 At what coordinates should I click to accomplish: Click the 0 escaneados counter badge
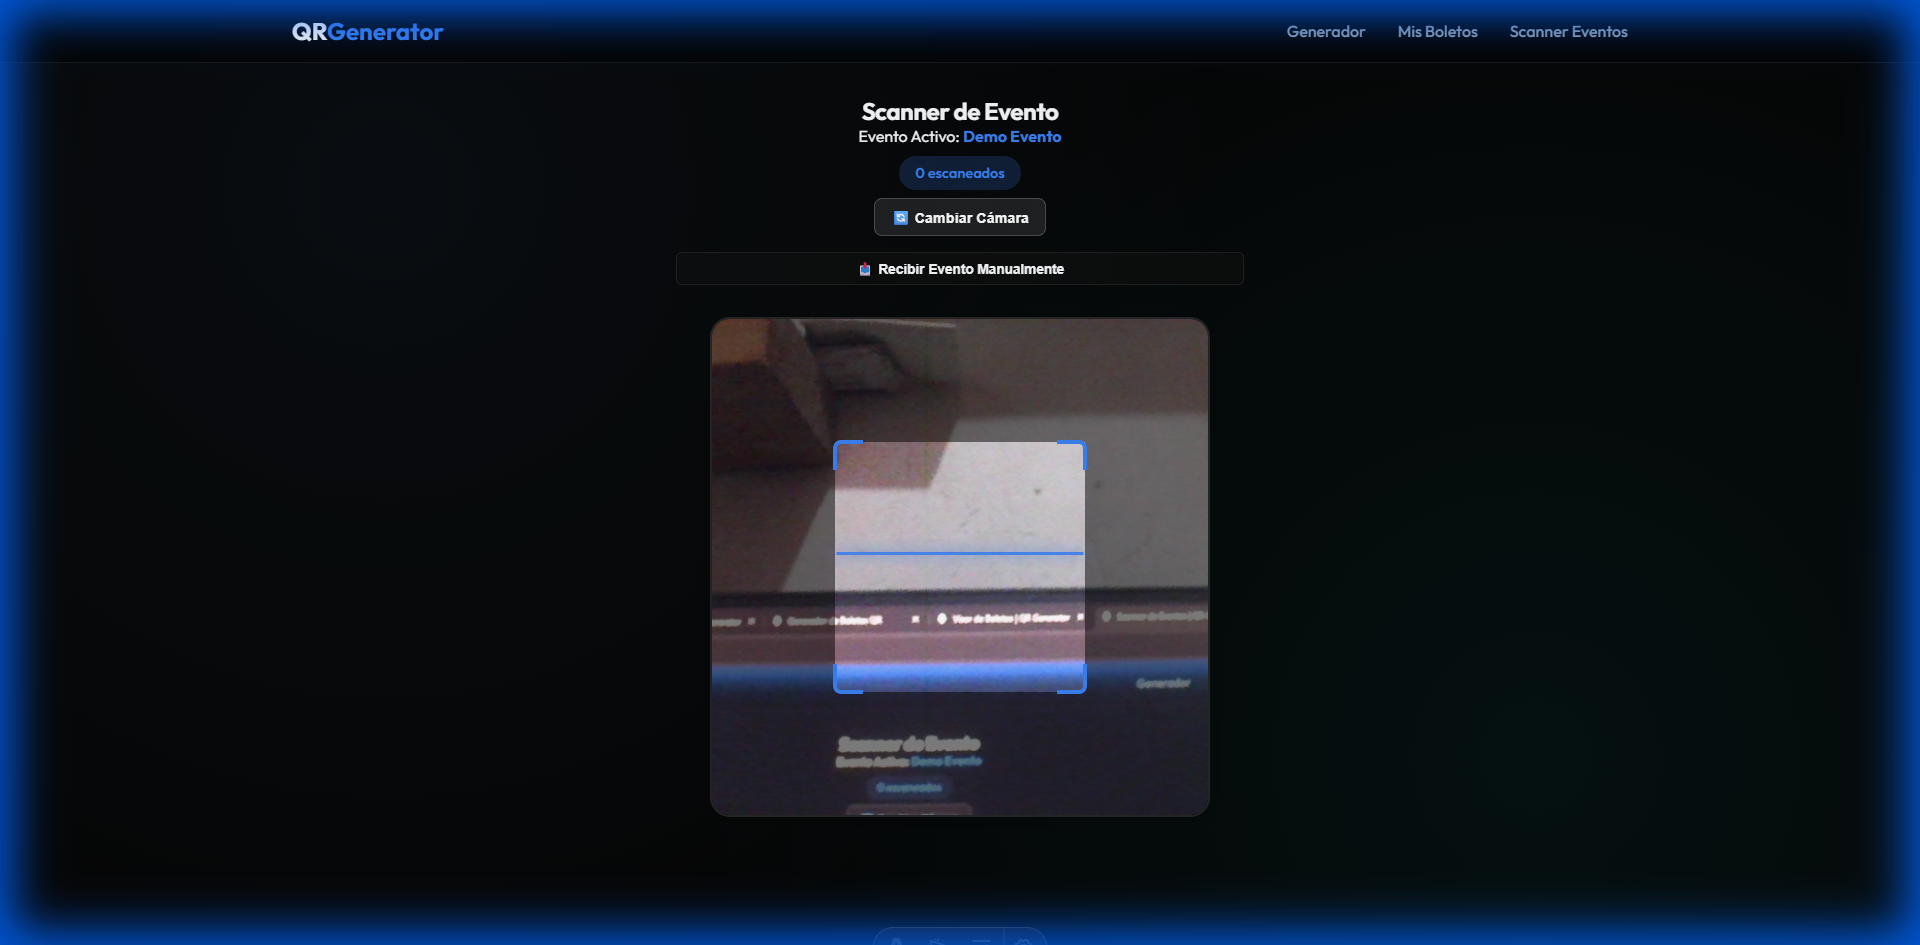[959, 172]
